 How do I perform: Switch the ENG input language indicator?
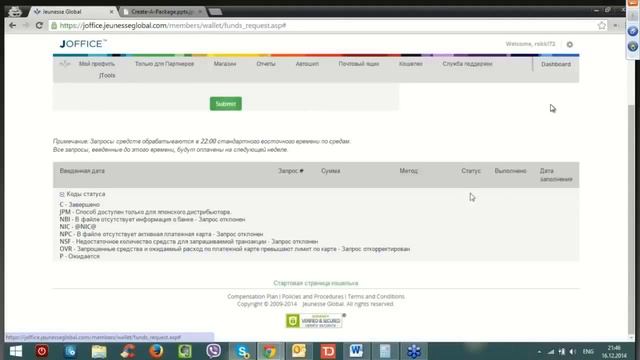coord(588,351)
